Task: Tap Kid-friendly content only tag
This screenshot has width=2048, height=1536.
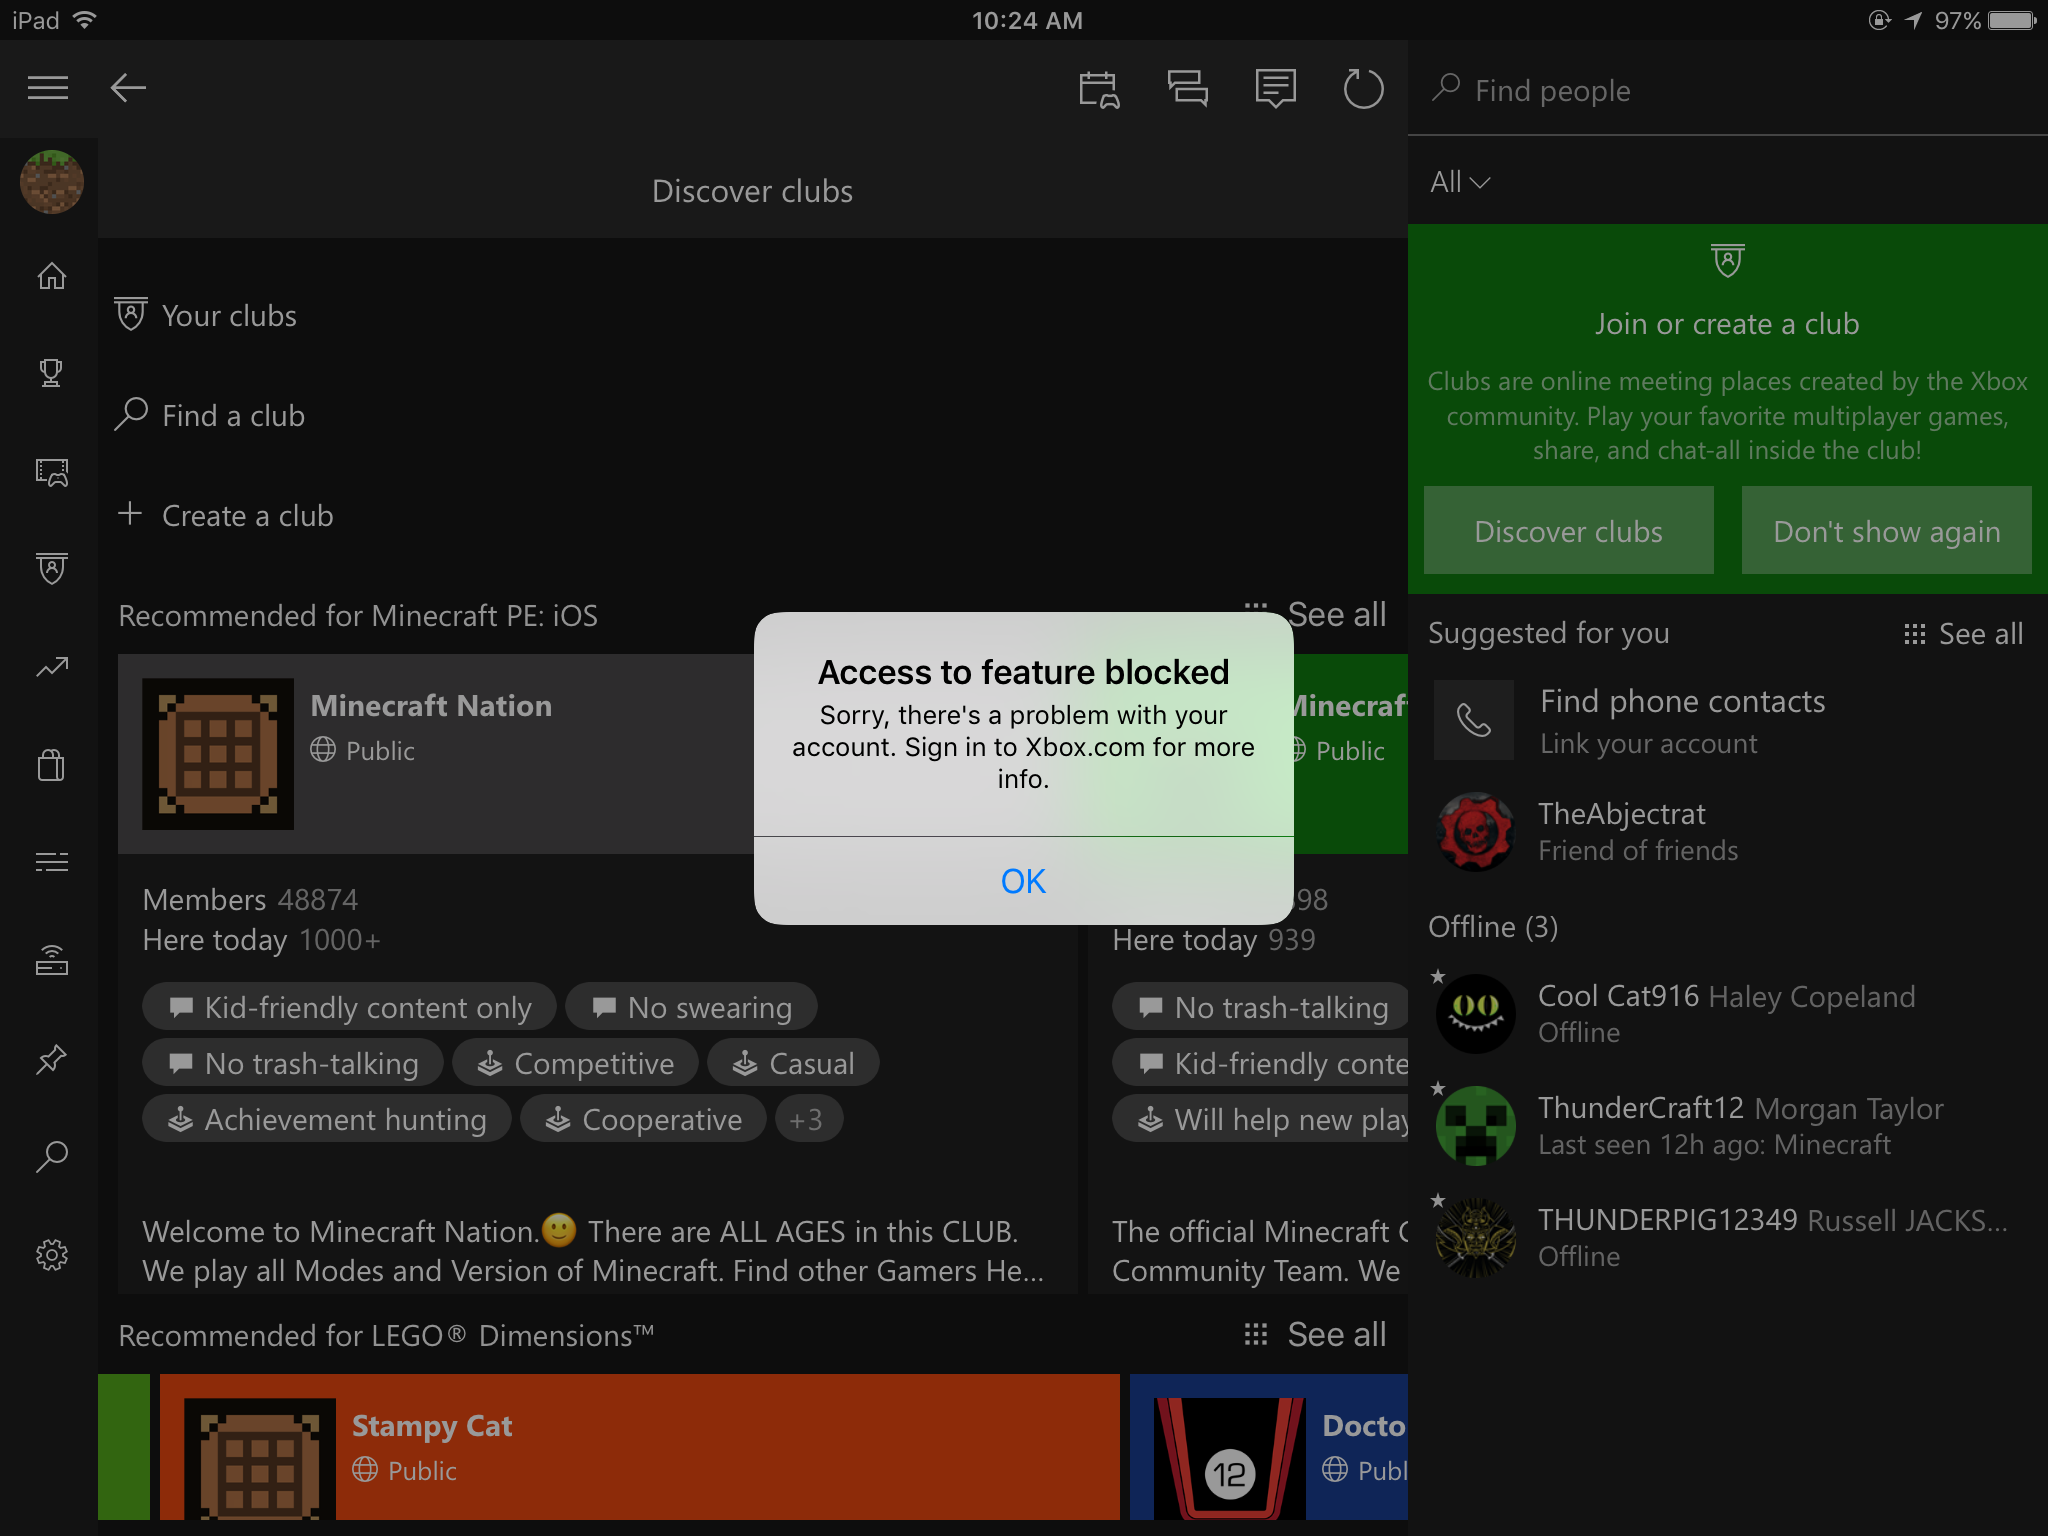Action: [349, 1007]
